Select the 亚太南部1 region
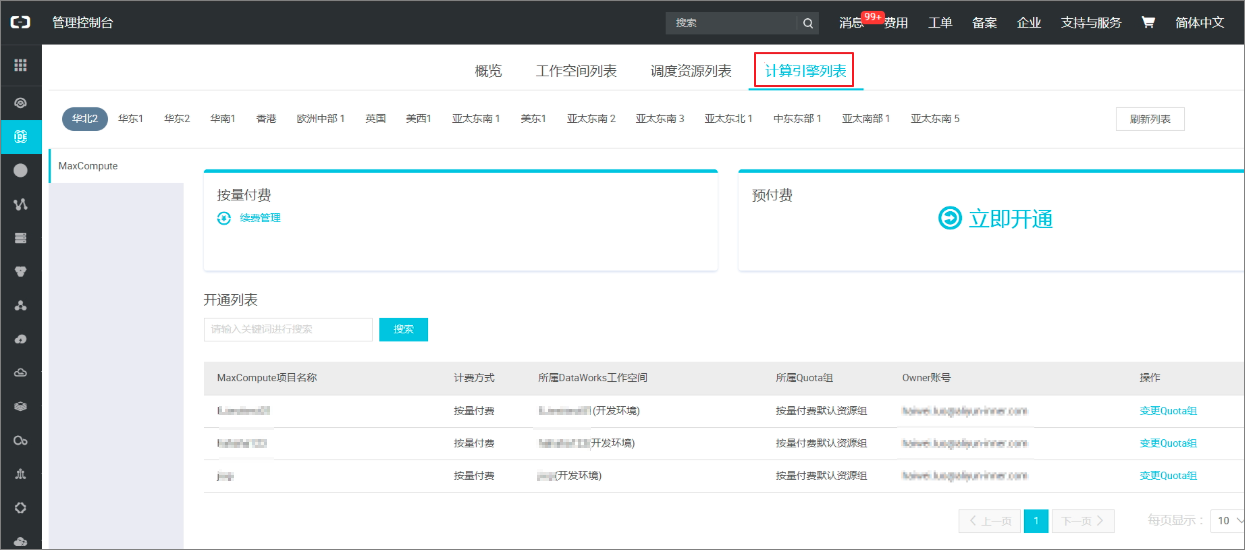This screenshot has width=1245, height=550. coord(866,119)
